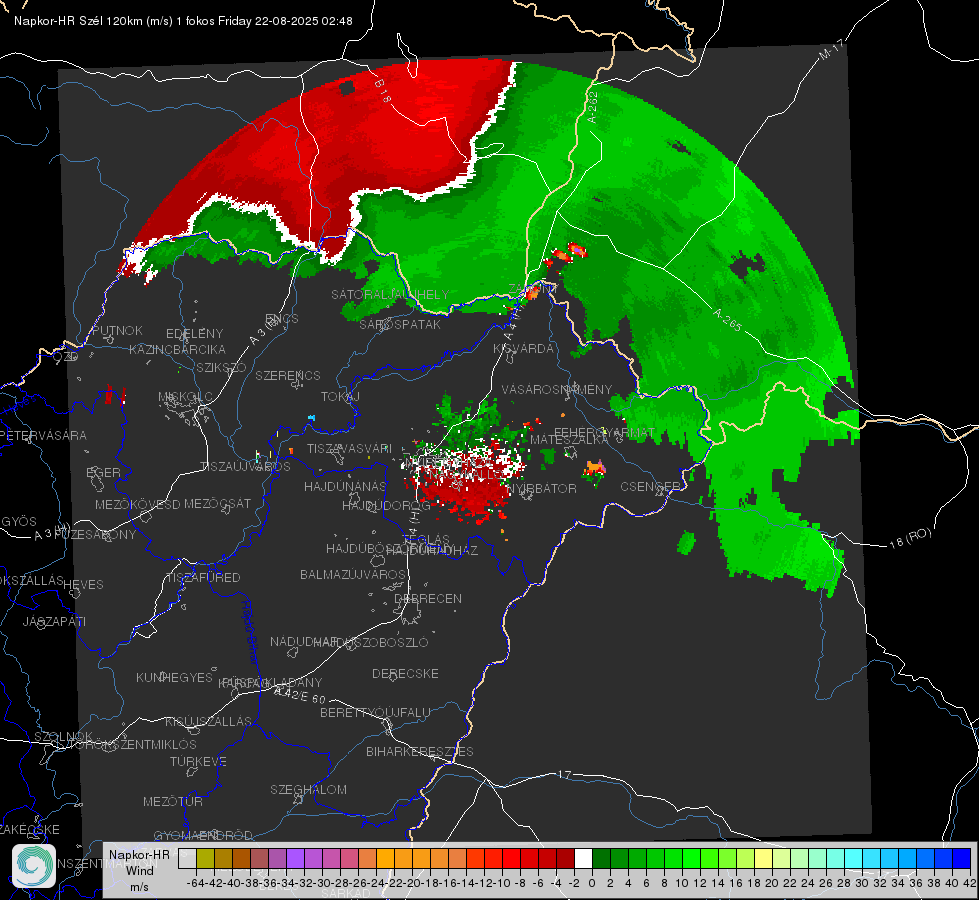This screenshot has height=900, width=979.
Task: Click the TISZAFÜRED label
Action: coord(203,578)
